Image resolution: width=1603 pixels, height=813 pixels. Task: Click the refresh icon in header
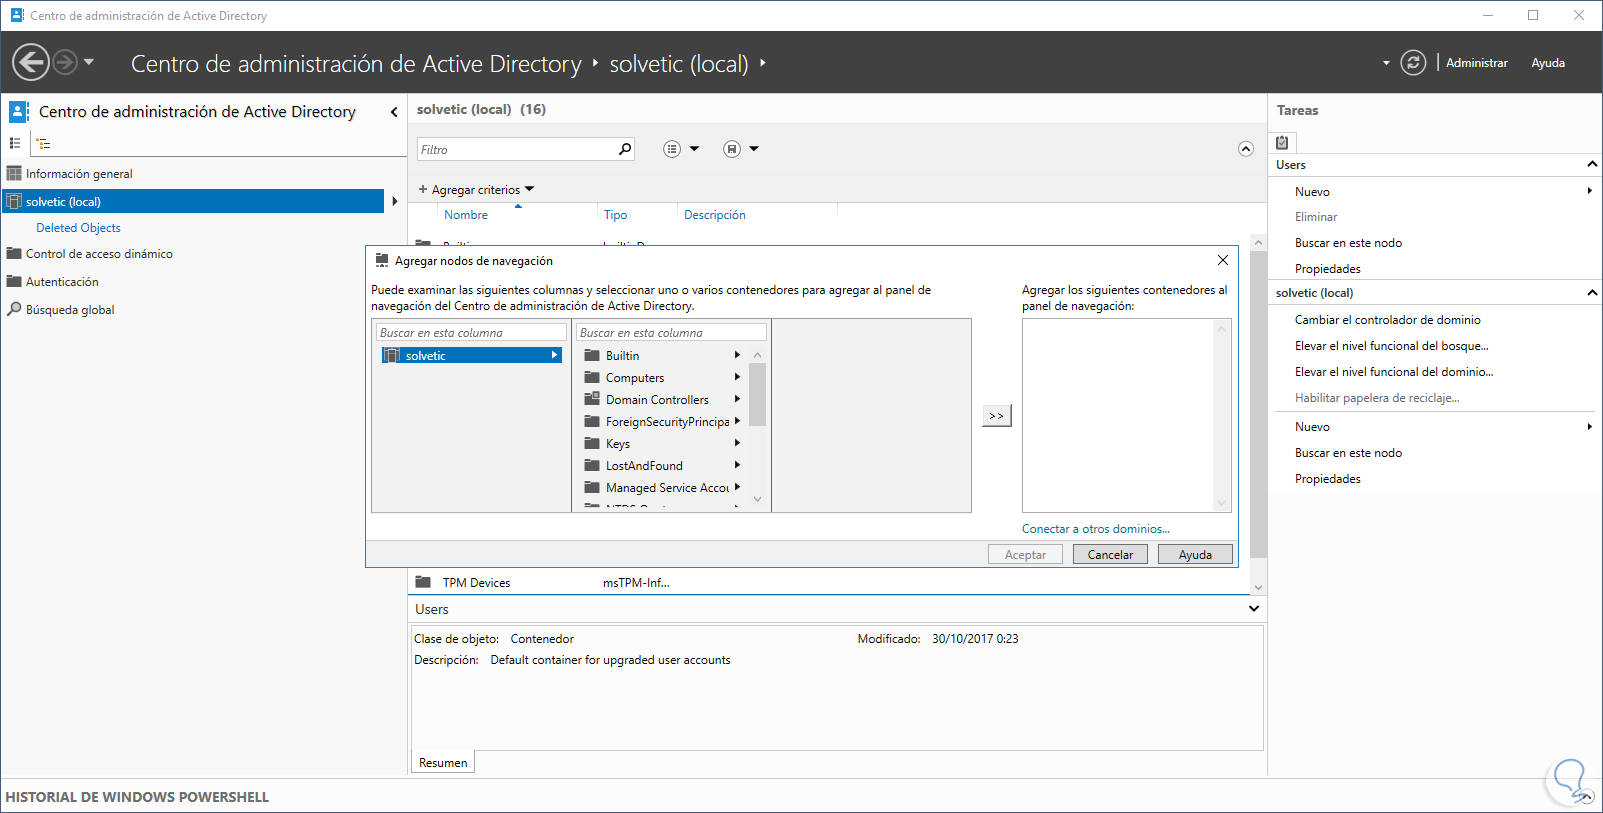(1412, 63)
